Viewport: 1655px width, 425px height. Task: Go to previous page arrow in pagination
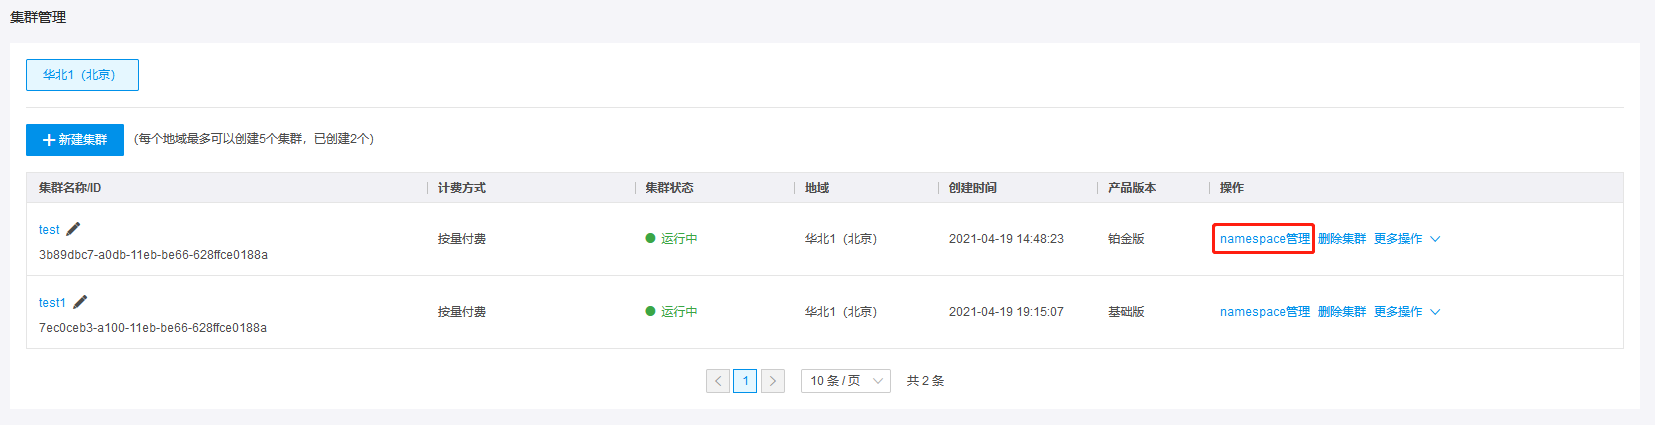(x=718, y=381)
